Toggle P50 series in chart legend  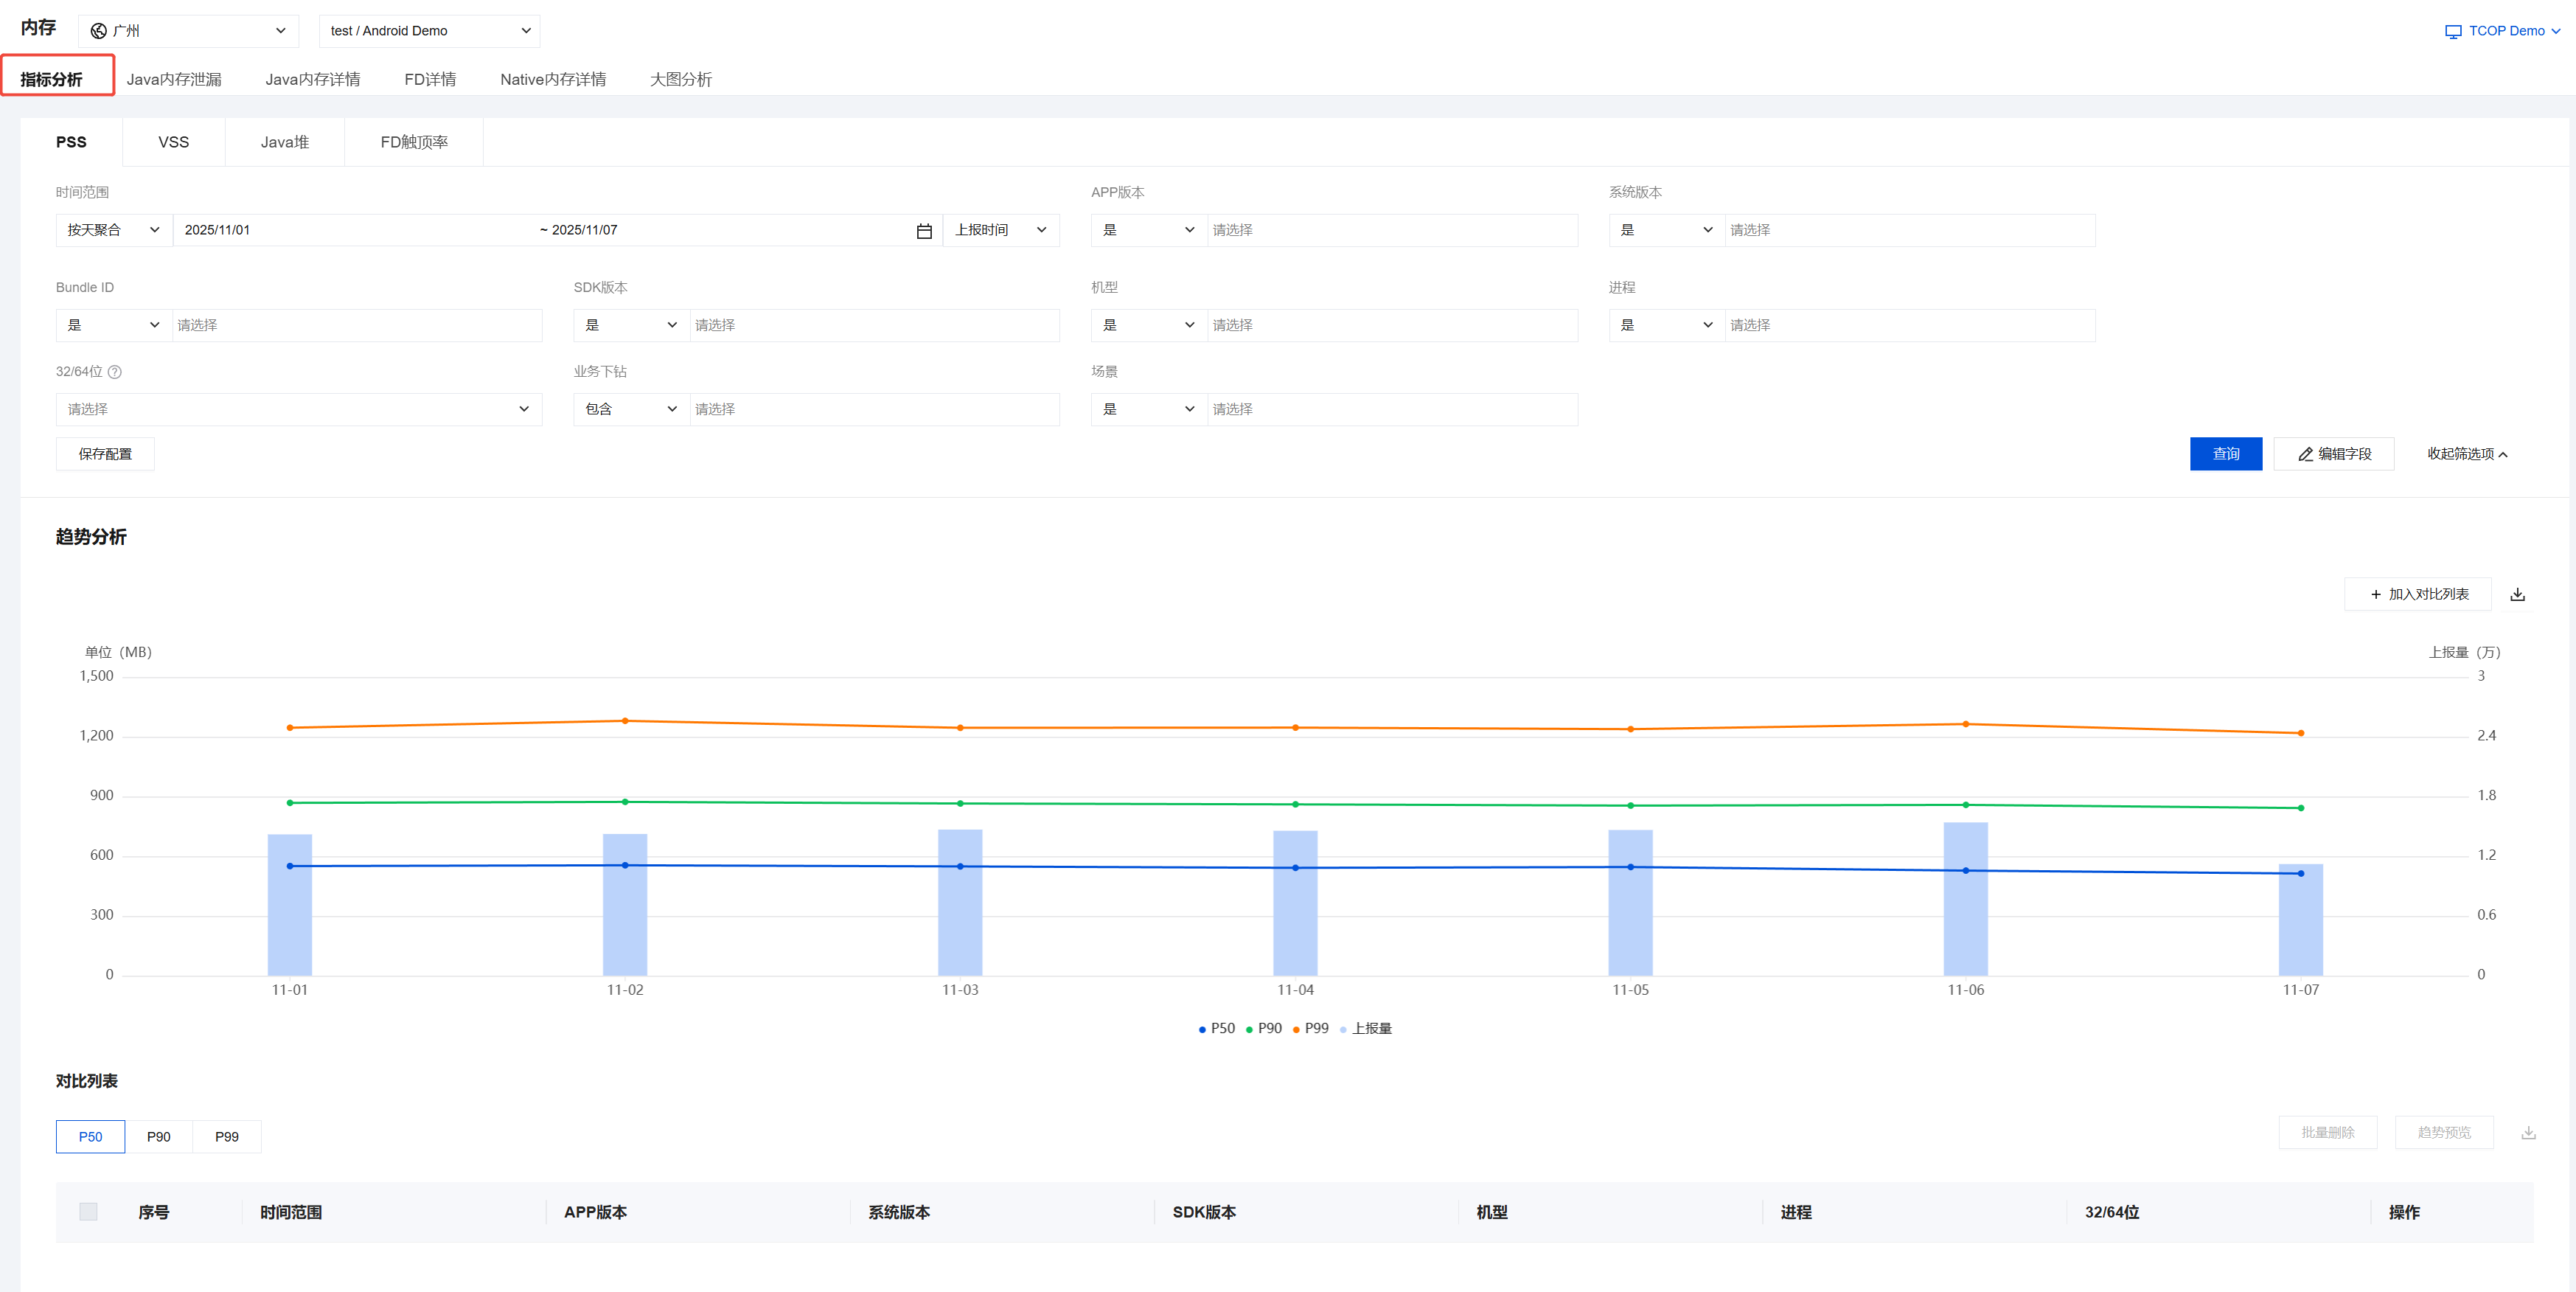[x=1216, y=1029]
